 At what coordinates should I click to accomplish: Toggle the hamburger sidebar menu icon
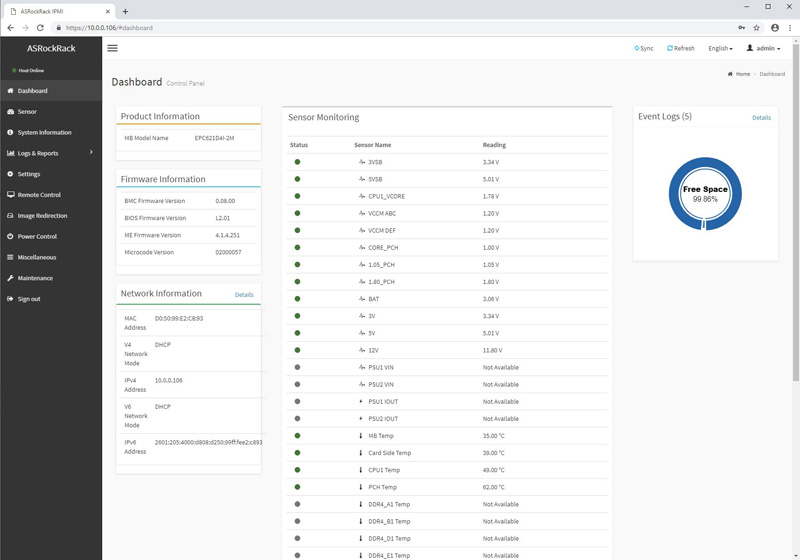112,48
